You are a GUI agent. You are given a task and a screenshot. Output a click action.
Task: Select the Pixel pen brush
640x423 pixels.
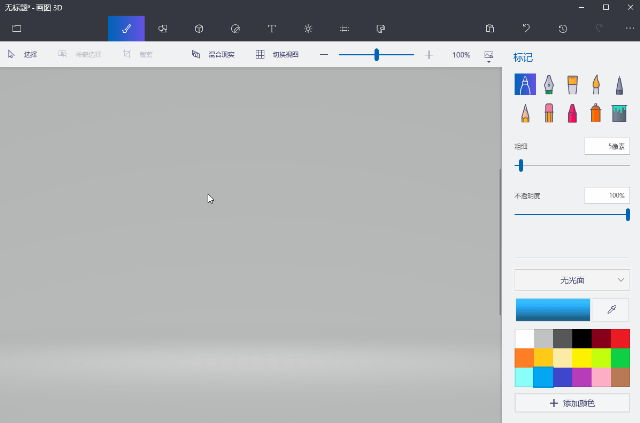pyautogui.click(x=619, y=84)
